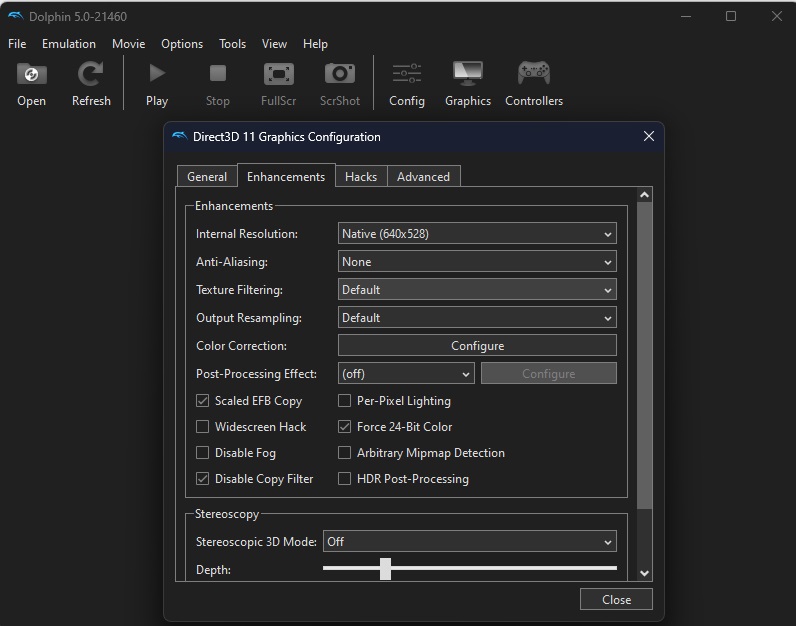Switch to the General tab

click(x=207, y=177)
